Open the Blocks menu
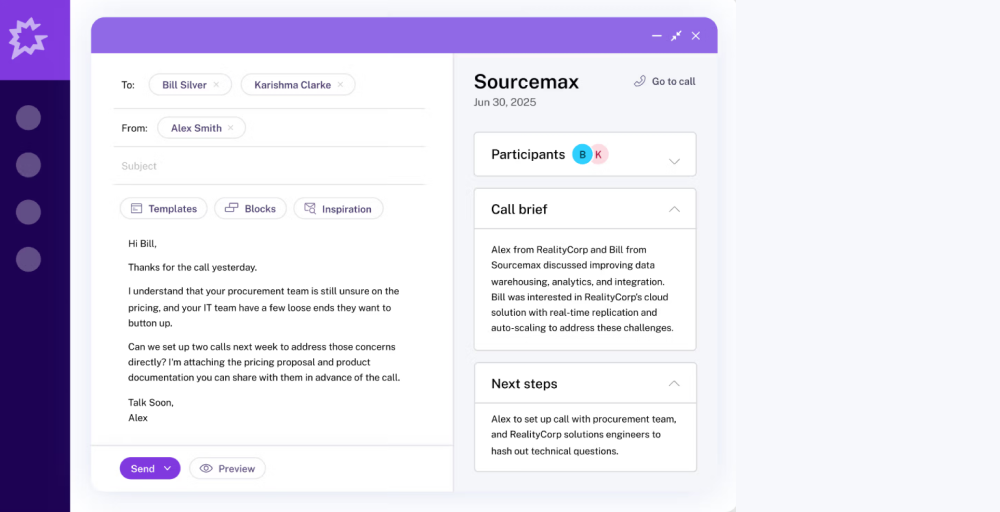1000x512 pixels. 251,208
